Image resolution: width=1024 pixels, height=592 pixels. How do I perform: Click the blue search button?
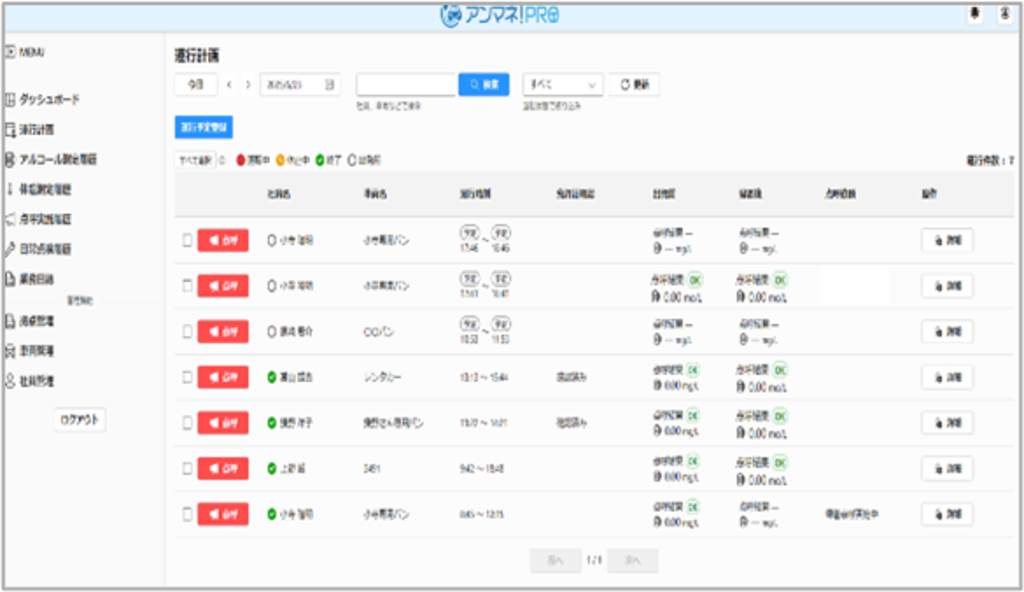[484, 85]
